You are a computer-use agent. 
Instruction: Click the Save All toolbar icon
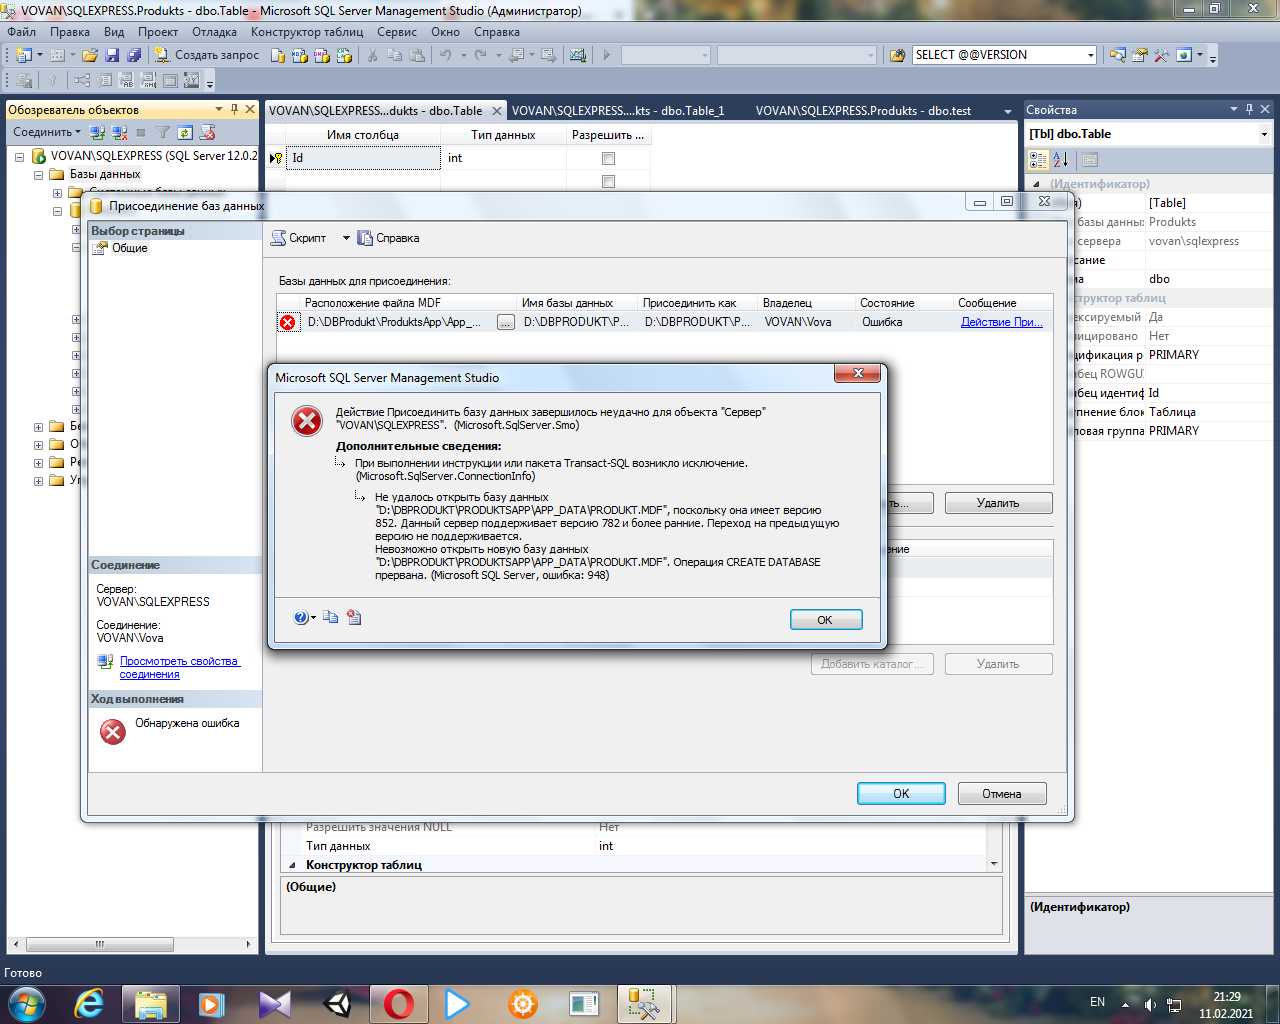tap(133, 55)
